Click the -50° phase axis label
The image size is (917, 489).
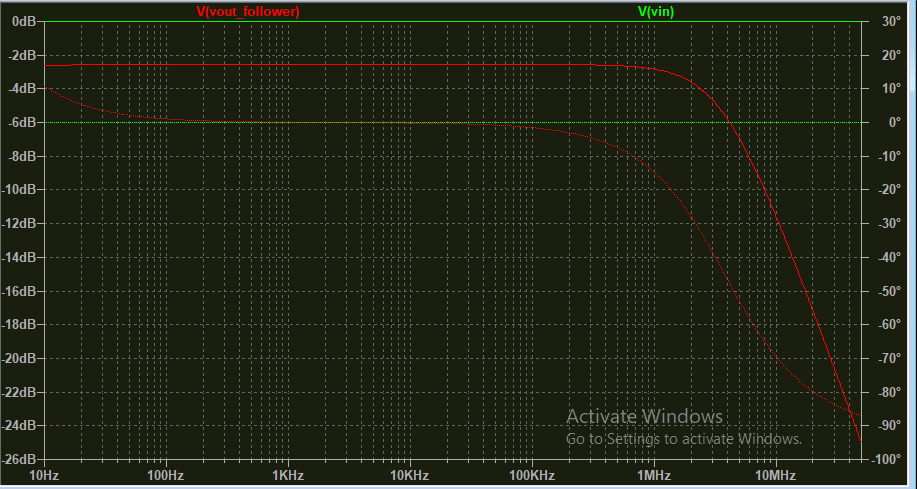(888, 291)
